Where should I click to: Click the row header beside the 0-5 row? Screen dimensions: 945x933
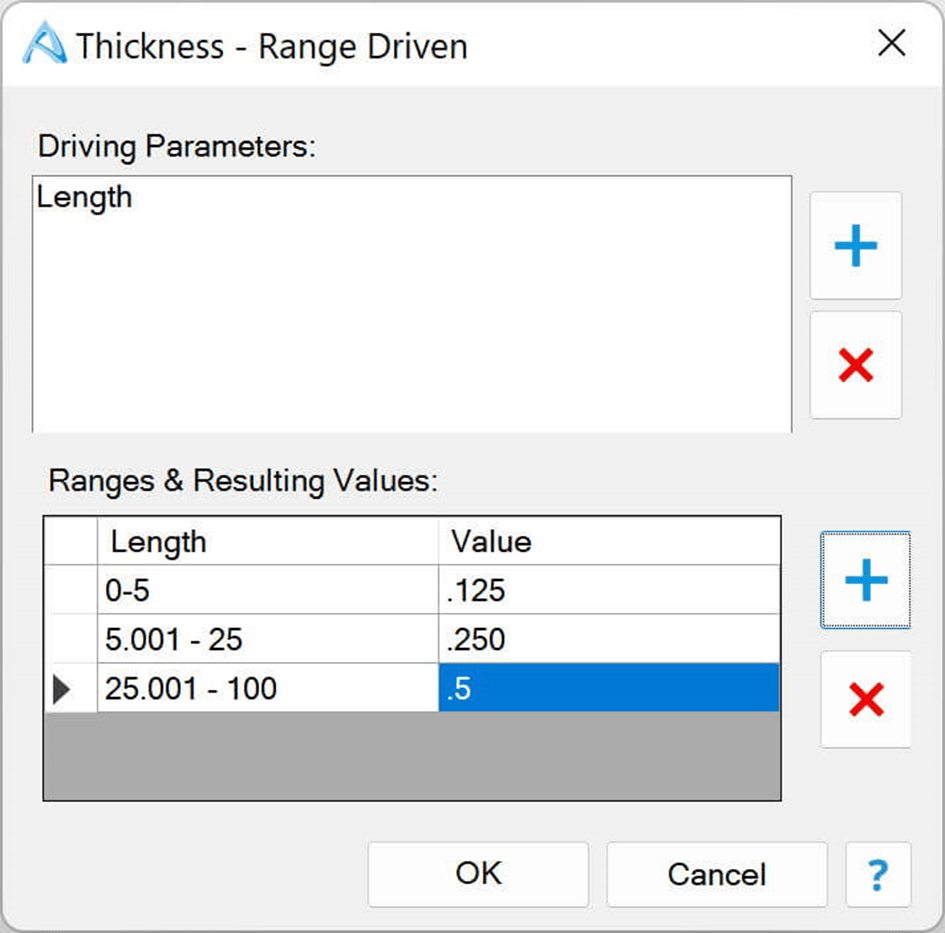click(x=70, y=590)
